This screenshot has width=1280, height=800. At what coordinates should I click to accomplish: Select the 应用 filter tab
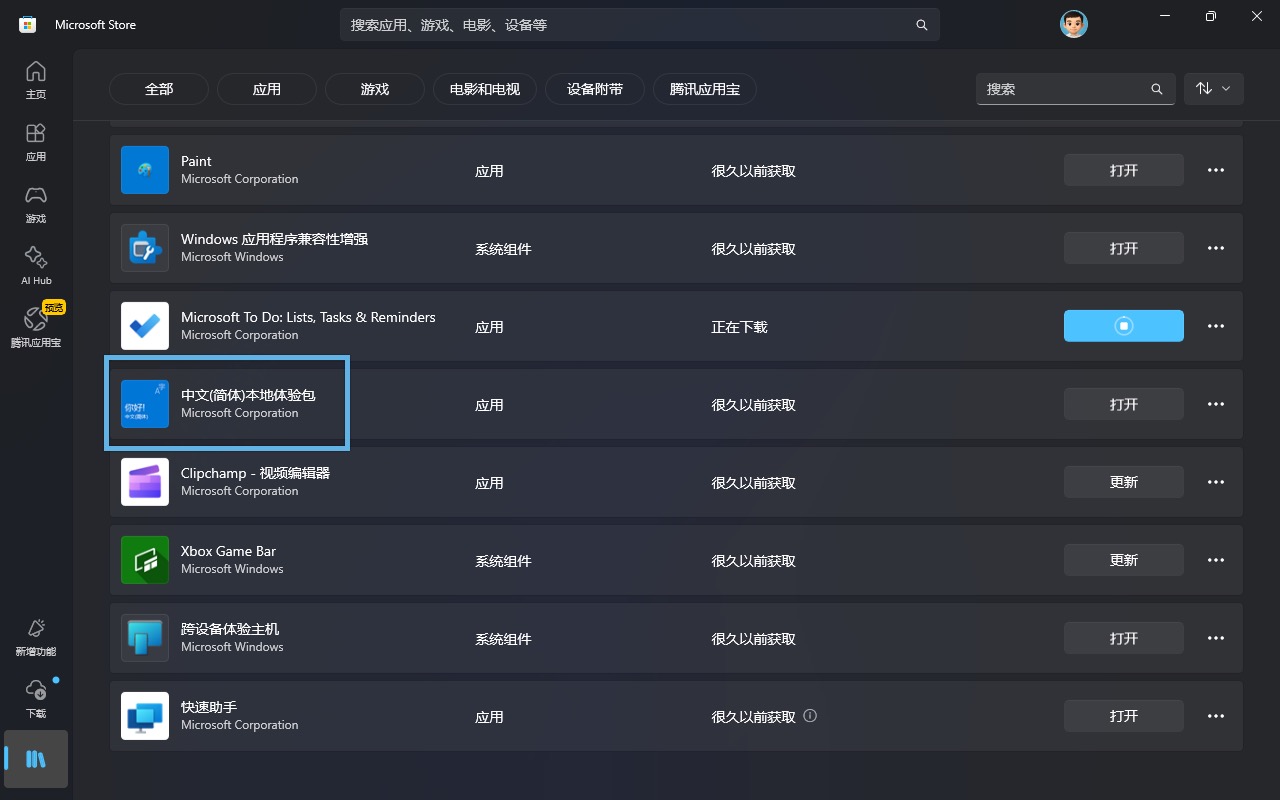point(267,89)
